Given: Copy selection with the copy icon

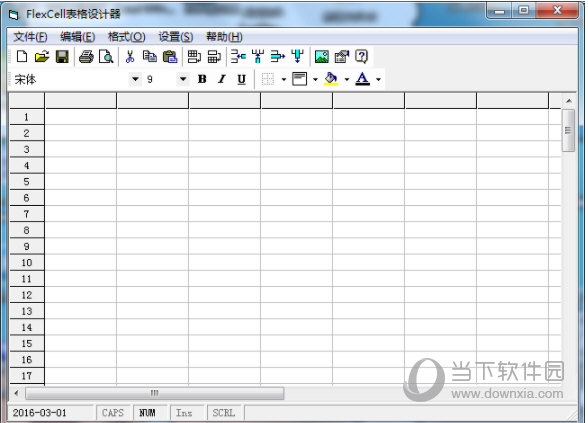Looking at the screenshot, I should pos(150,57).
